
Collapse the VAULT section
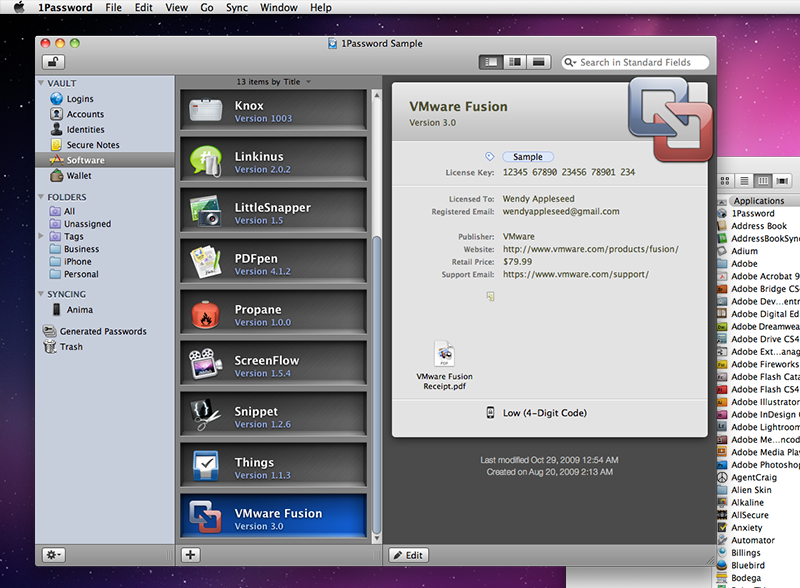coord(41,83)
